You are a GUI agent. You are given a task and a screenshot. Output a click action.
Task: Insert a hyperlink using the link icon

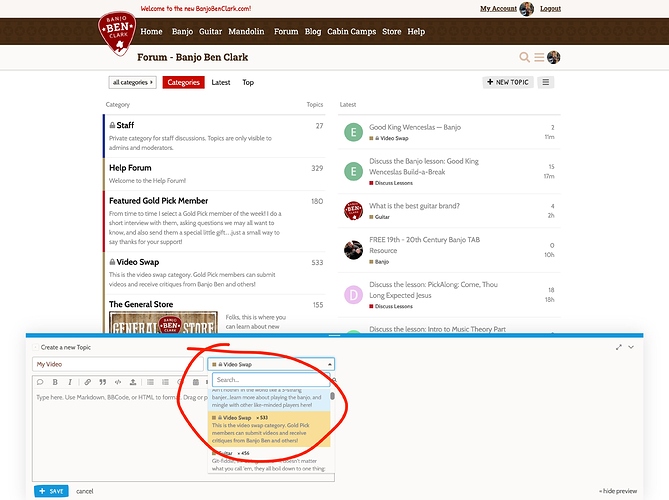88,382
